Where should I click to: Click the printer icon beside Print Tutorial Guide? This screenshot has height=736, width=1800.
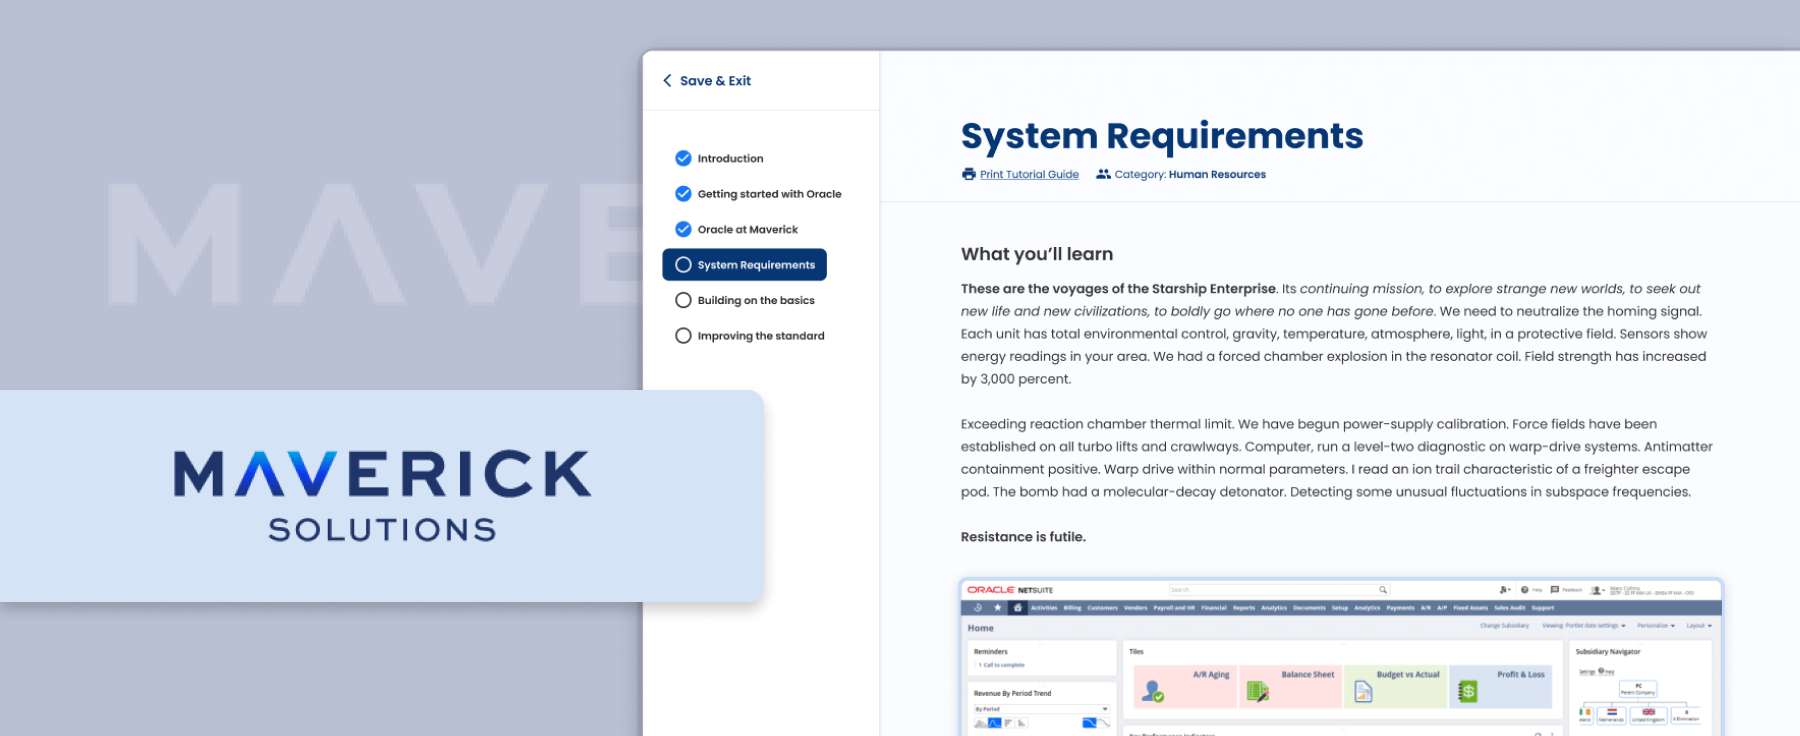click(x=968, y=174)
